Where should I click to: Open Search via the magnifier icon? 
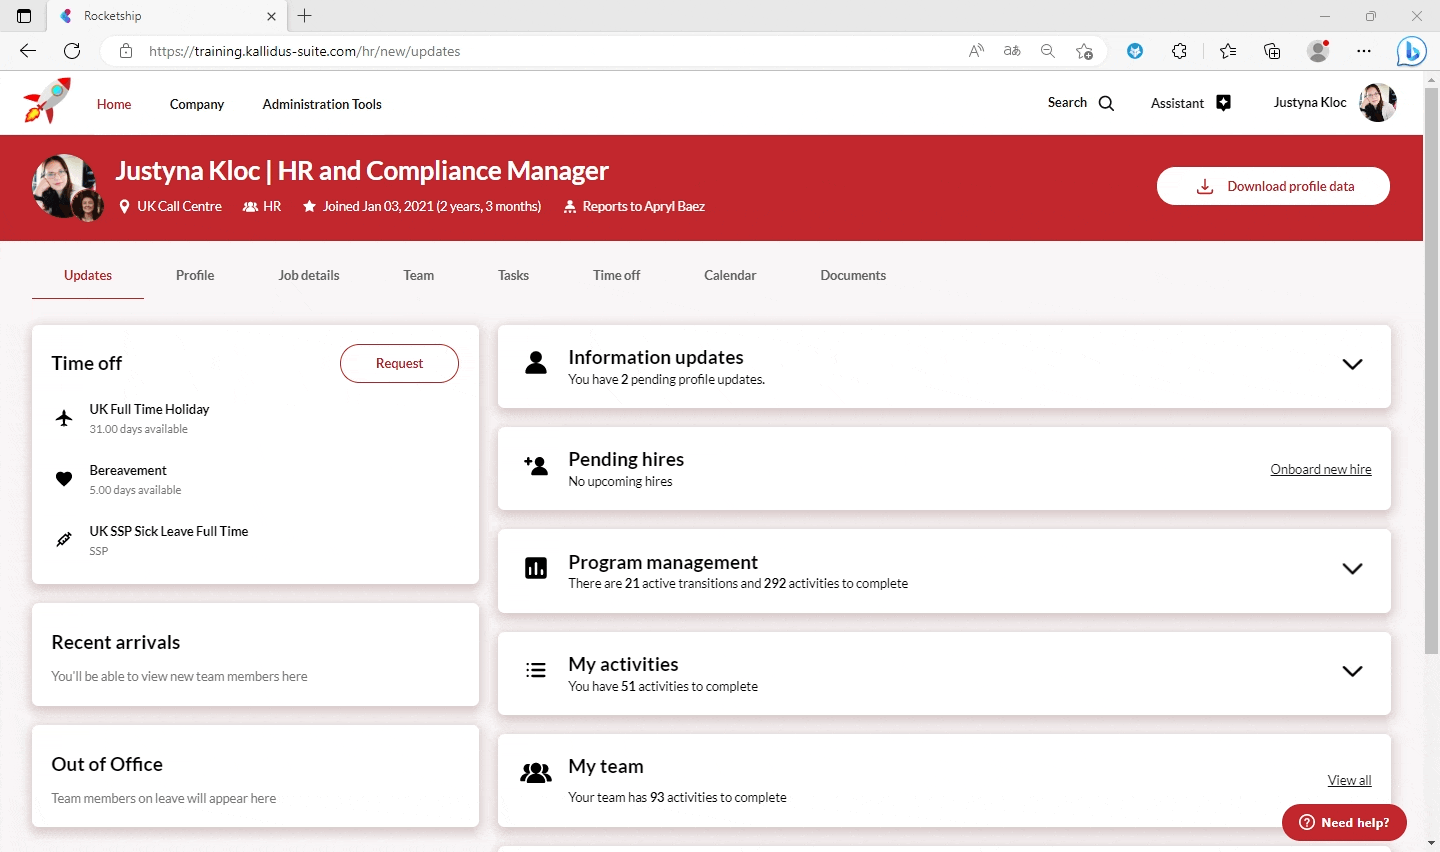point(1106,103)
